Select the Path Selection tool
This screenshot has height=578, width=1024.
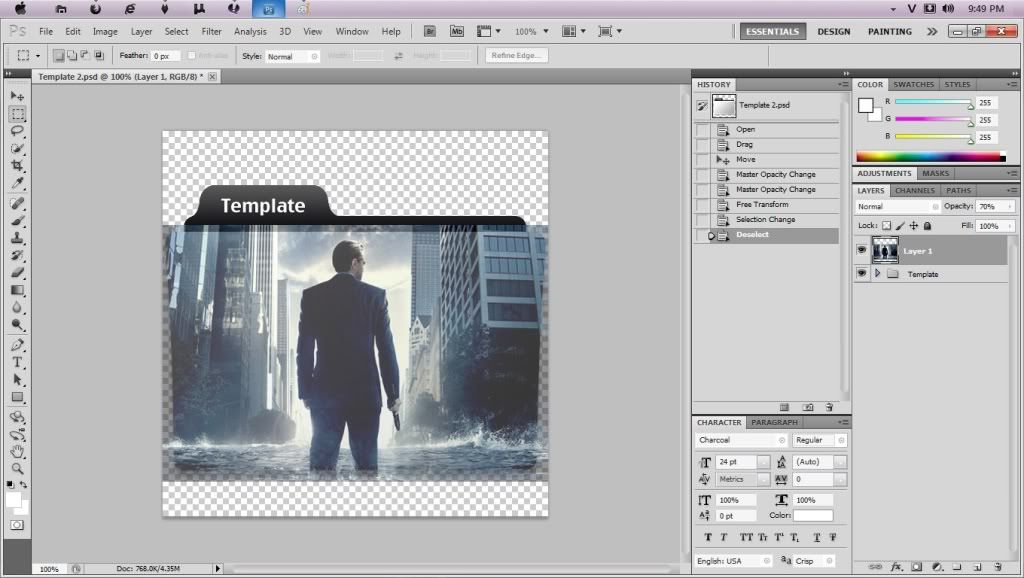pos(17,379)
